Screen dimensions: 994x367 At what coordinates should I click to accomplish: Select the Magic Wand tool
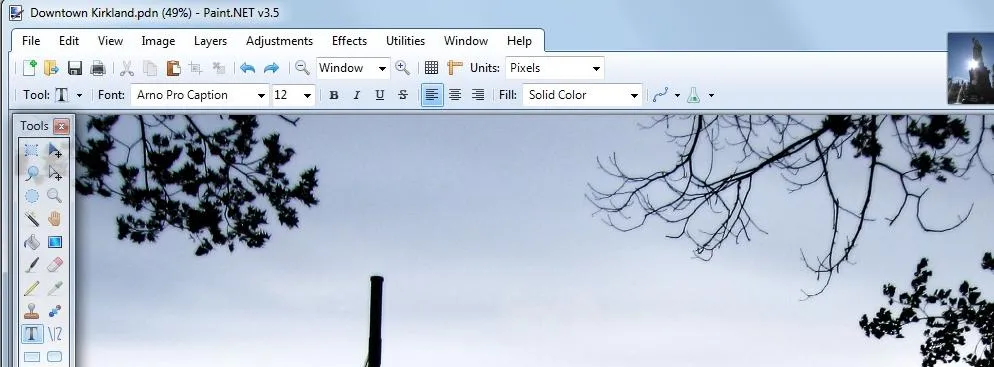point(31,219)
